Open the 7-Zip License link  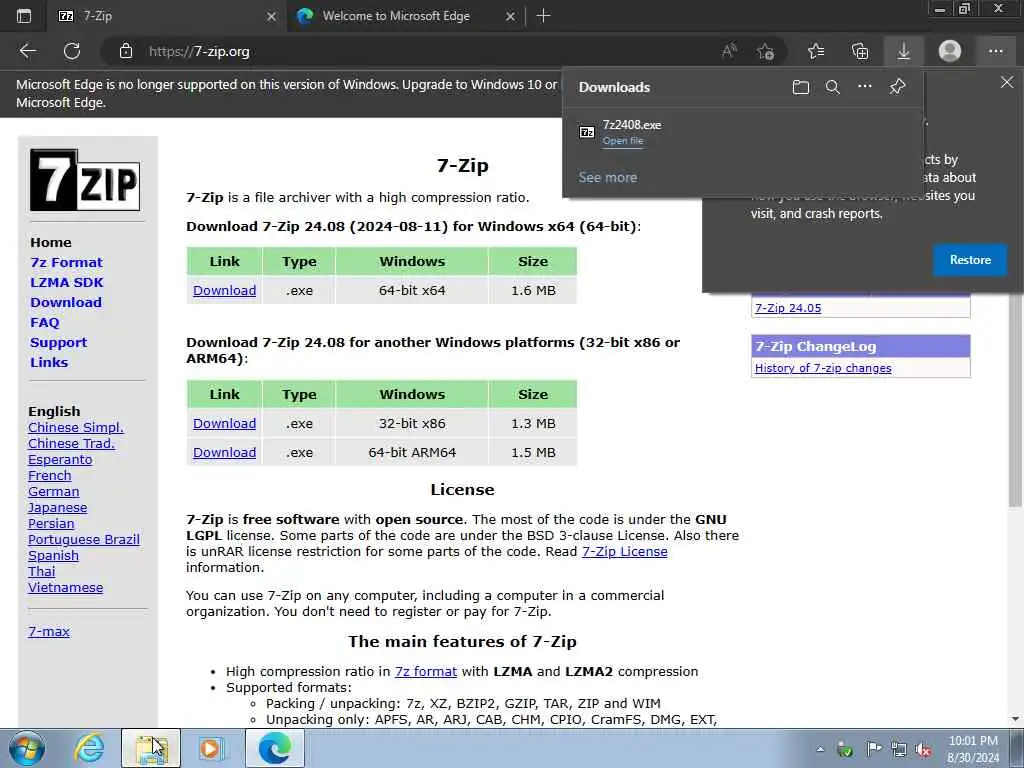coord(624,551)
